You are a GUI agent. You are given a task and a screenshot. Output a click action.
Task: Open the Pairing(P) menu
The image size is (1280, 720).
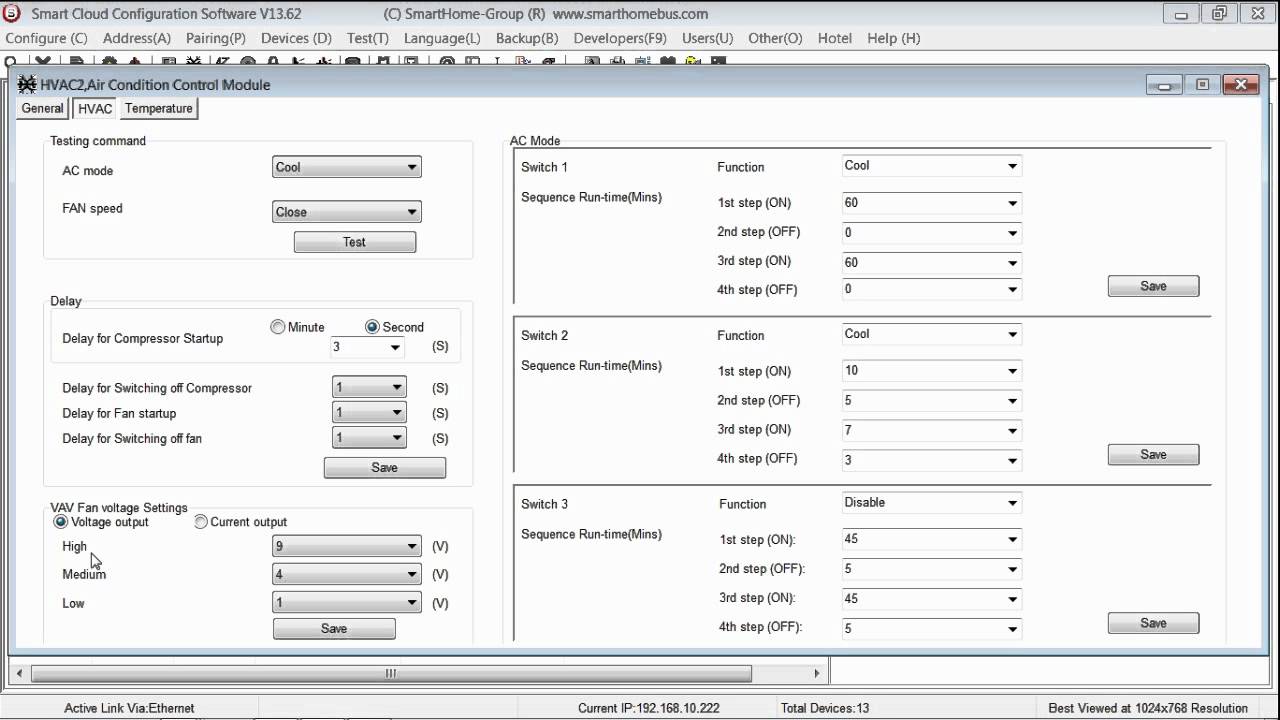216,38
